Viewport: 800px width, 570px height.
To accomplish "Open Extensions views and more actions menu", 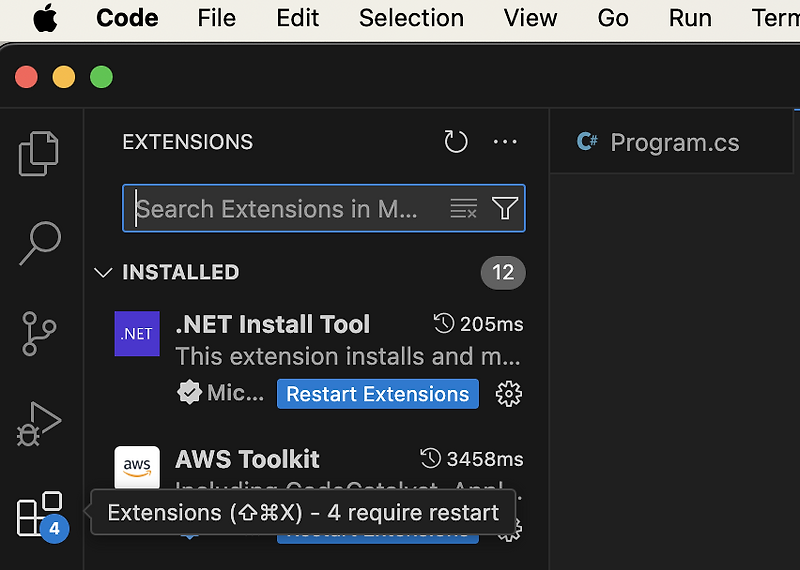I will point(505,141).
